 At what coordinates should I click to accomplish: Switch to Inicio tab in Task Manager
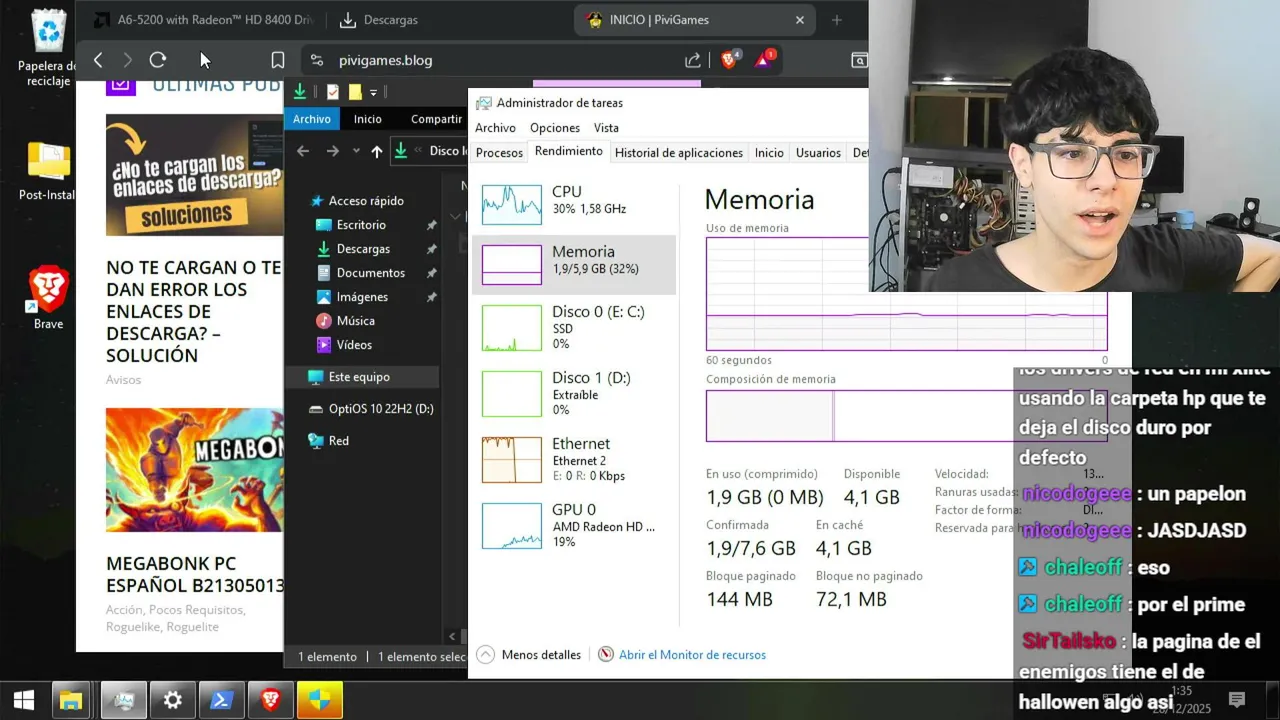(x=769, y=153)
